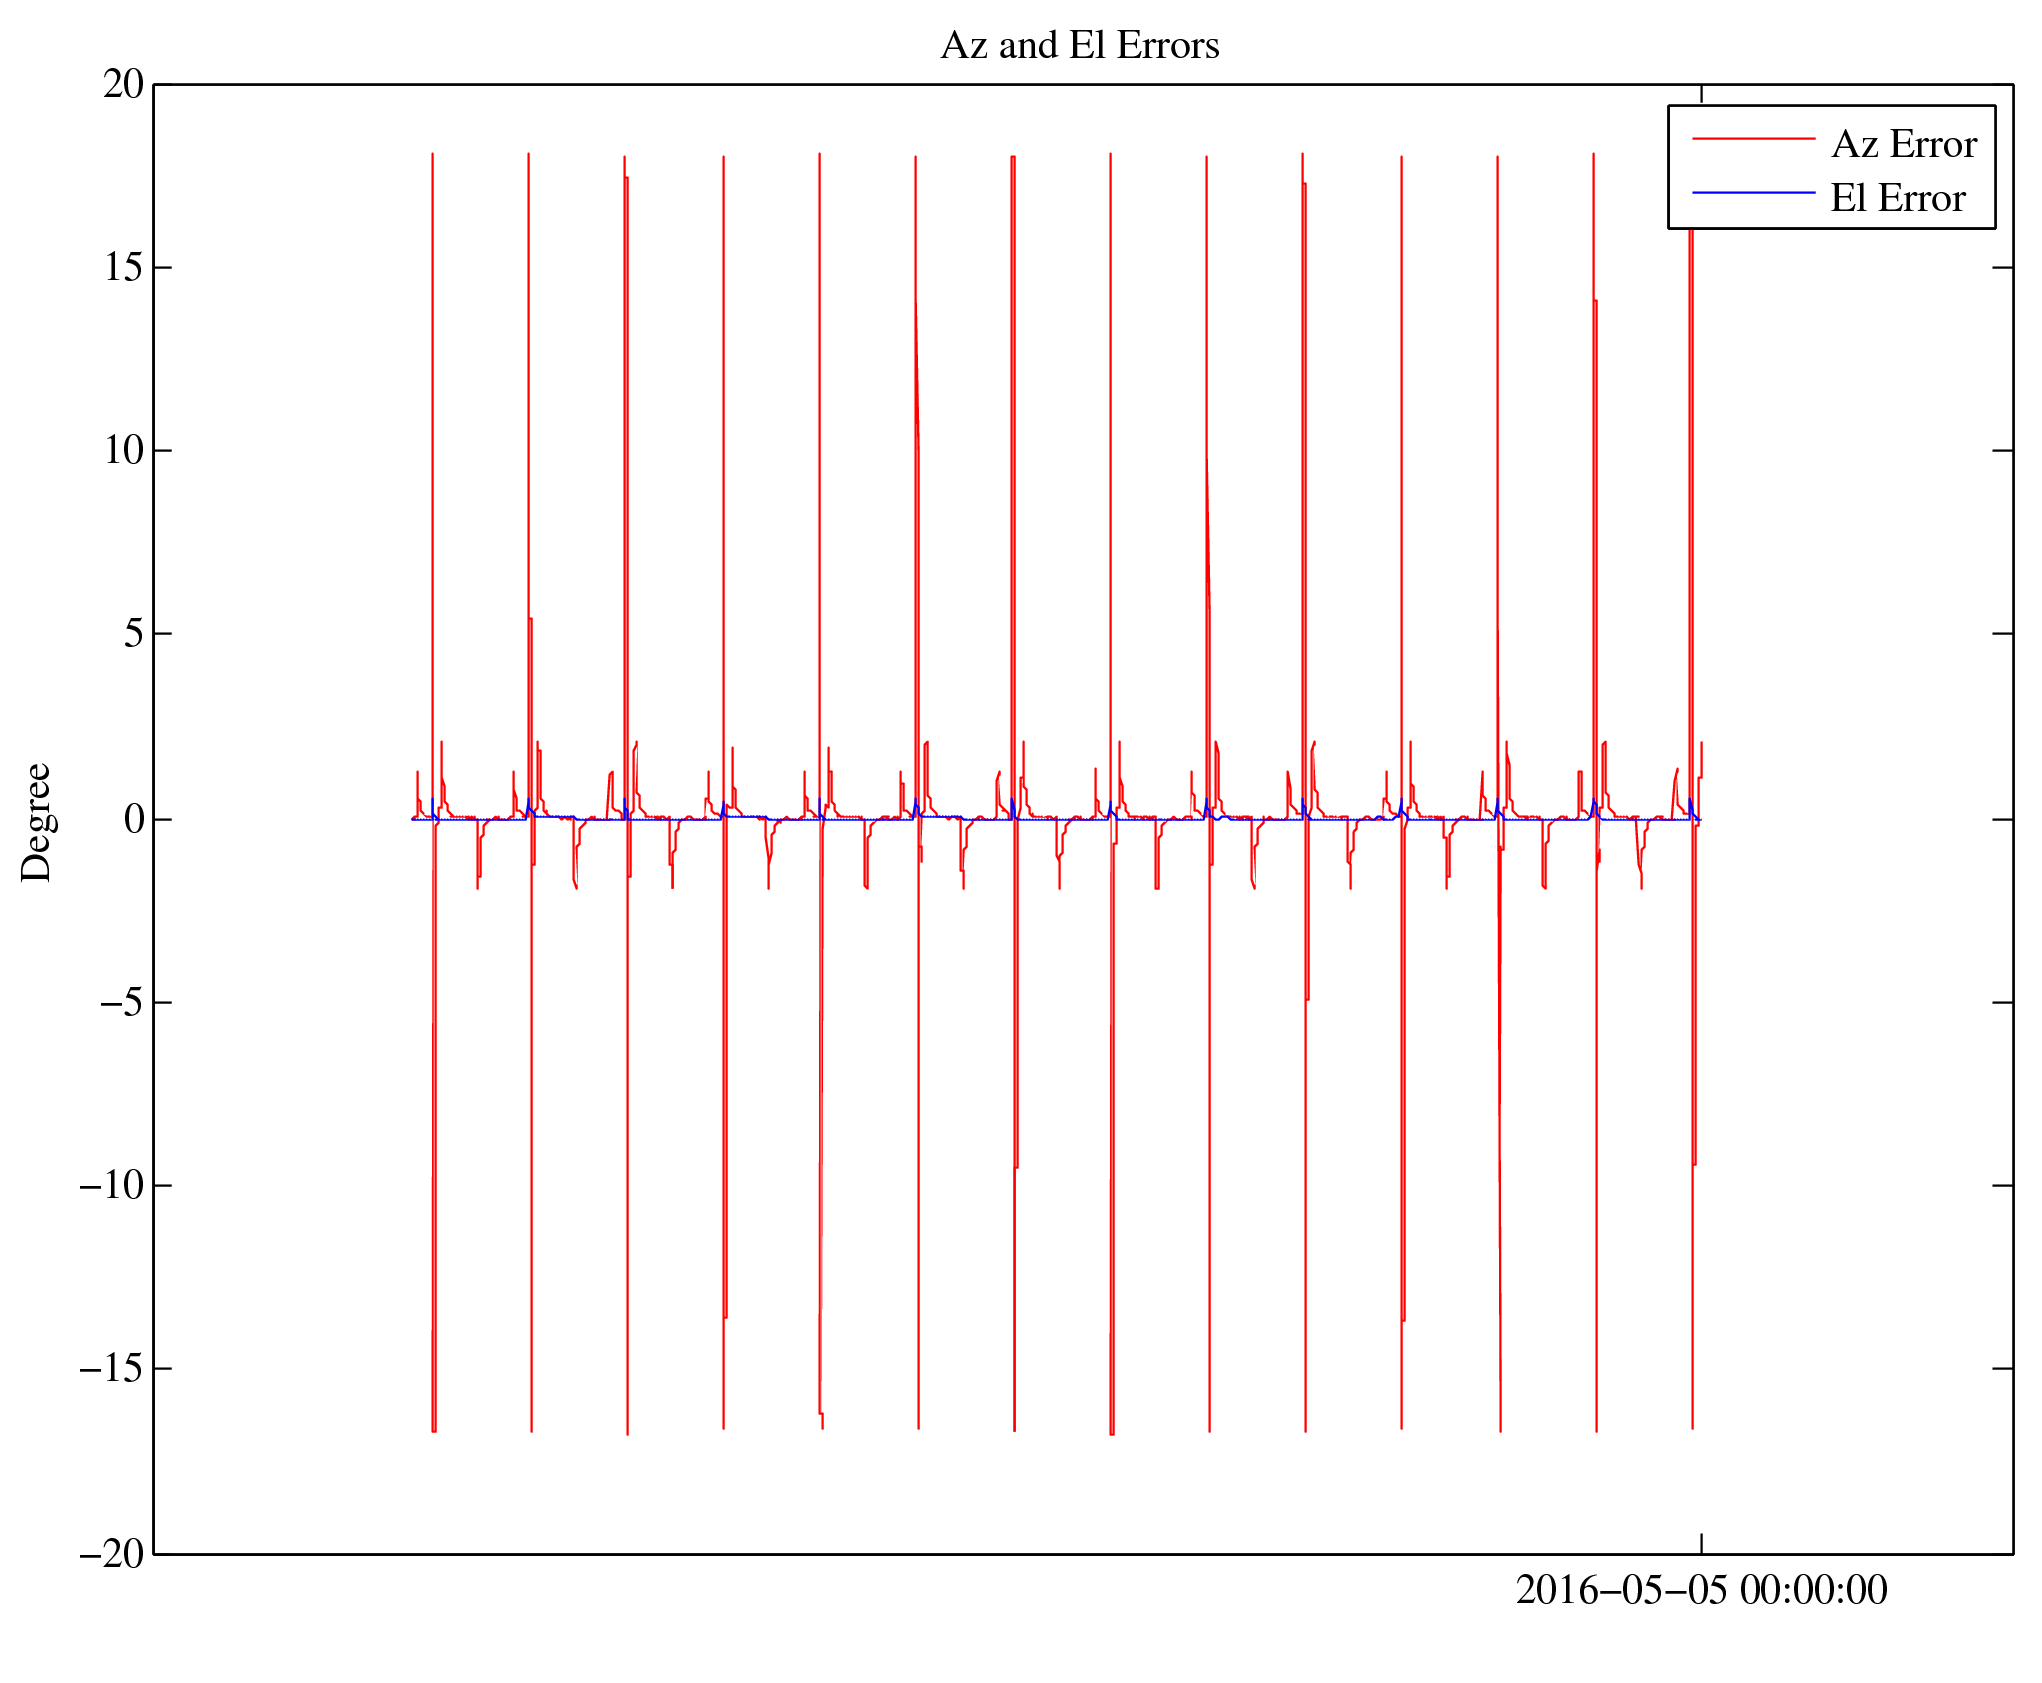This screenshot has width=2042, height=1683.
Task: Click the y-axis tick label '0'
Action: coord(133,819)
